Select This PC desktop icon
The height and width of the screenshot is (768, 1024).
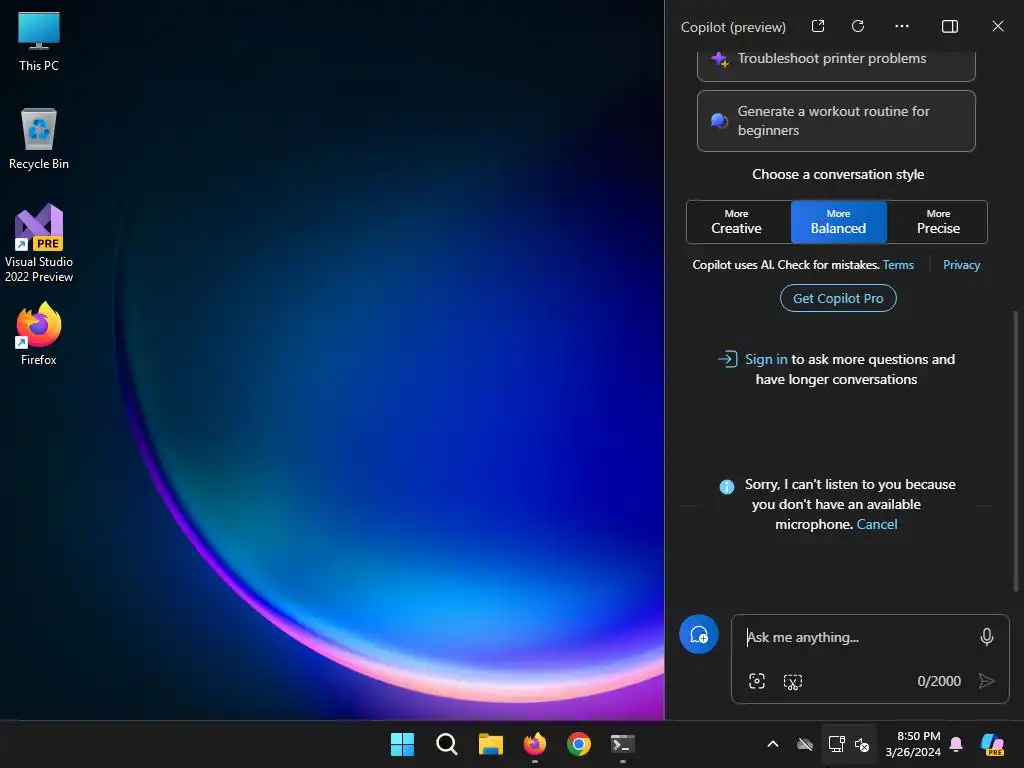(x=39, y=41)
